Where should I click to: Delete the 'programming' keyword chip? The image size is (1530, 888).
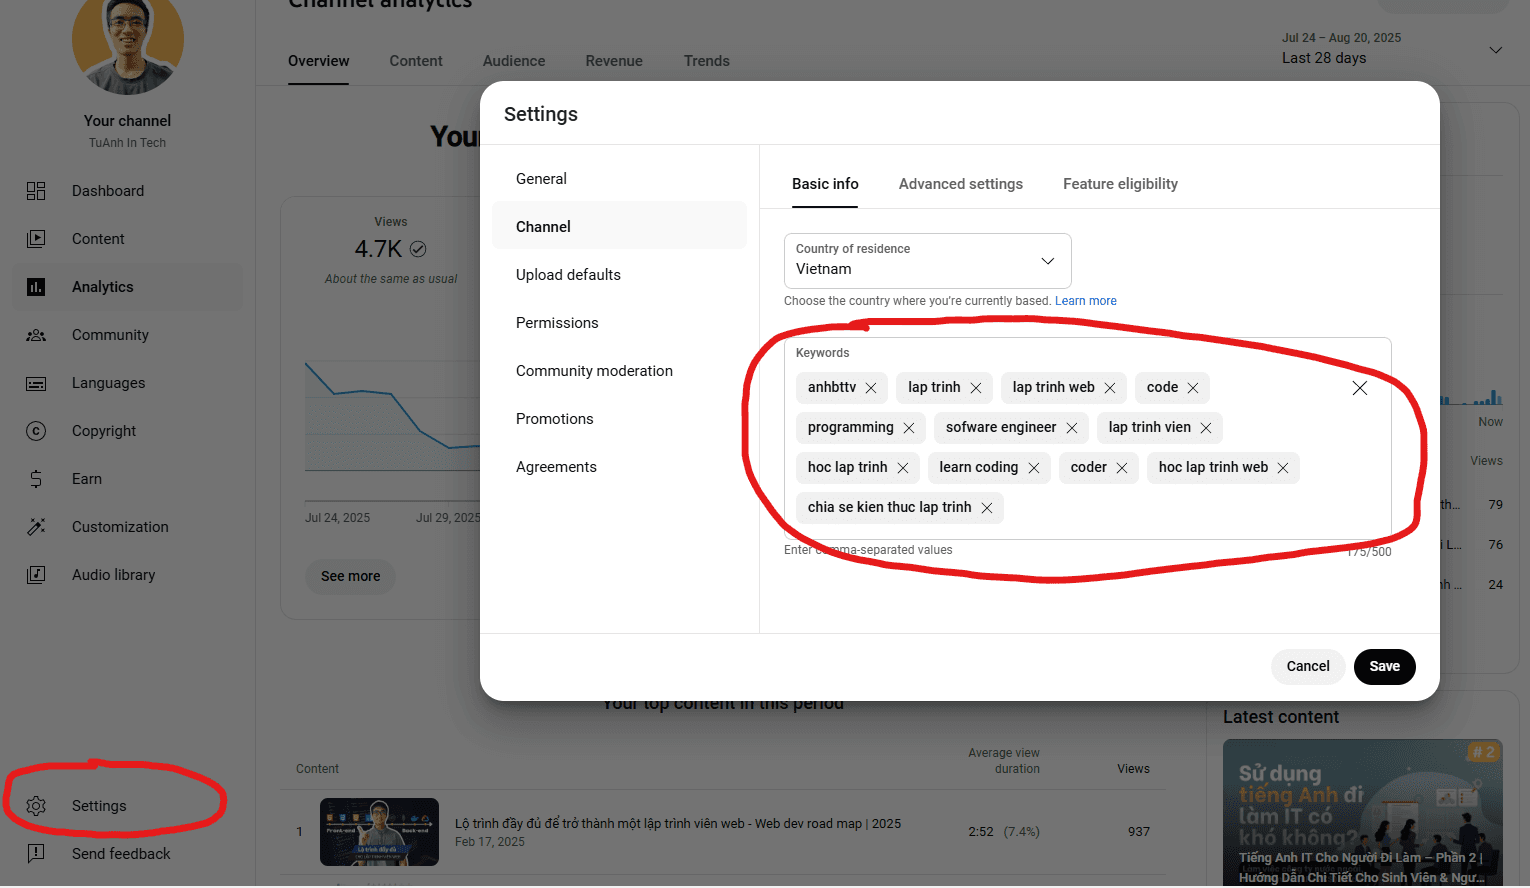[x=909, y=428]
